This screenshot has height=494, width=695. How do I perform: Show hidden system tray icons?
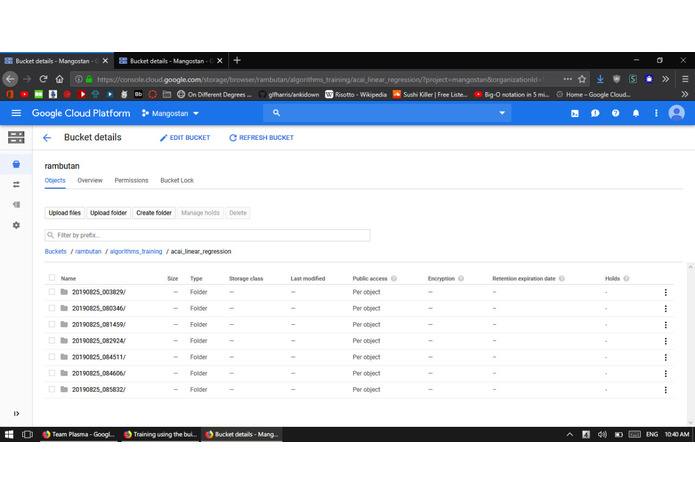pyautogui.click(x=570, y=435)
